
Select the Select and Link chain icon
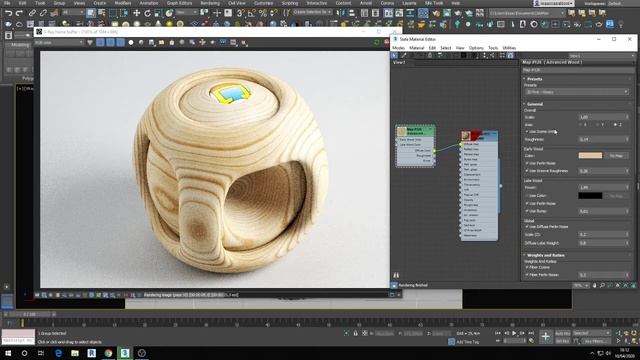point(32,13)
